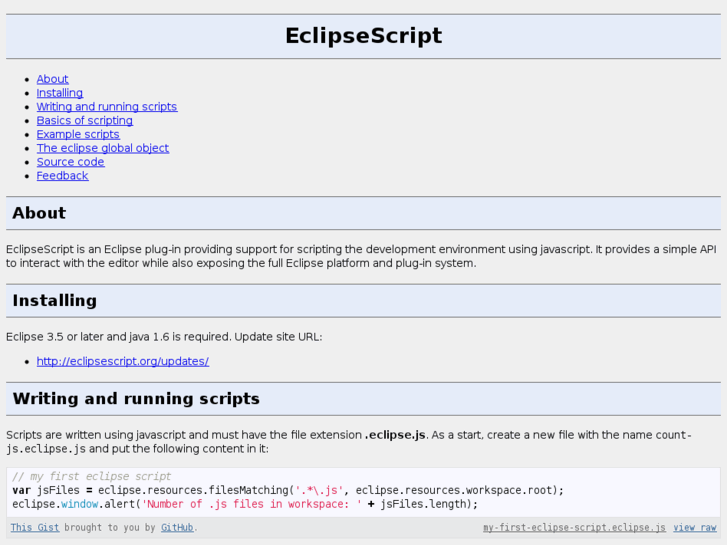This screenshot has width=727, height=545.
Task: Open the Example scripts link
Action: pos(78,135)
